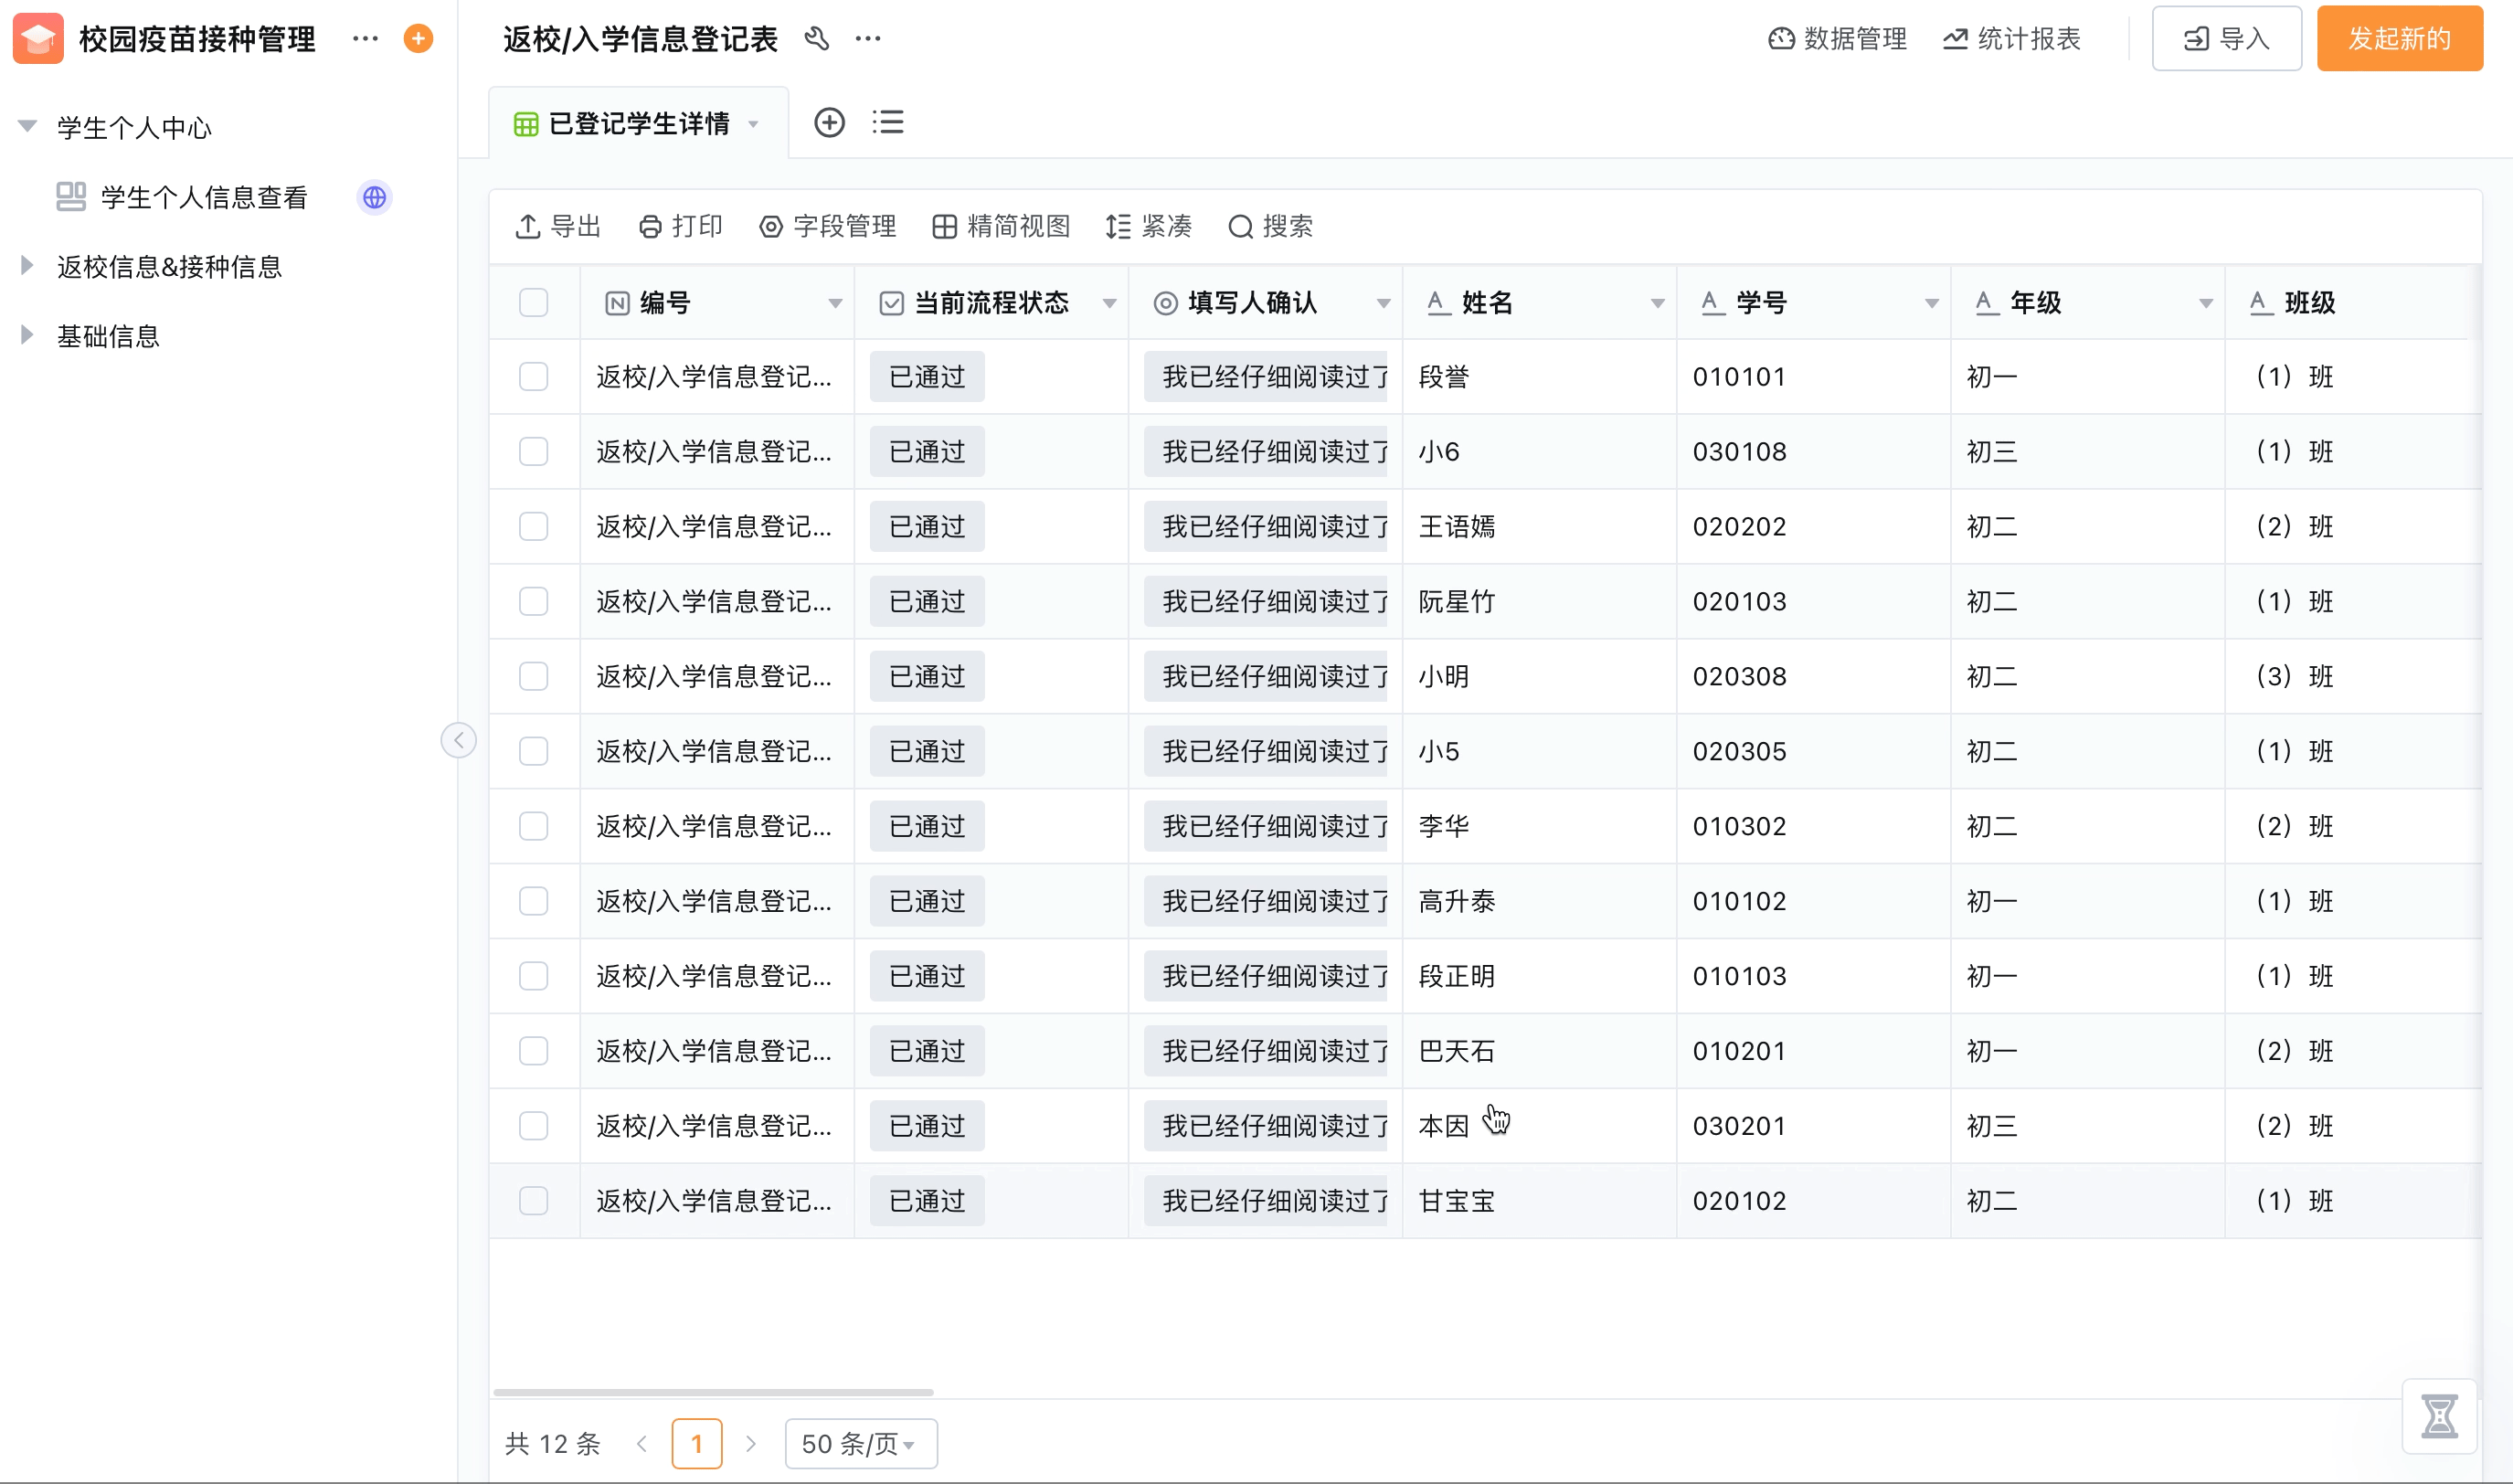Image resolution: width=2513 pixels, height=1484 pixels.
Task: Click the 共 12 条 total count
Action: coord(553,1443)
